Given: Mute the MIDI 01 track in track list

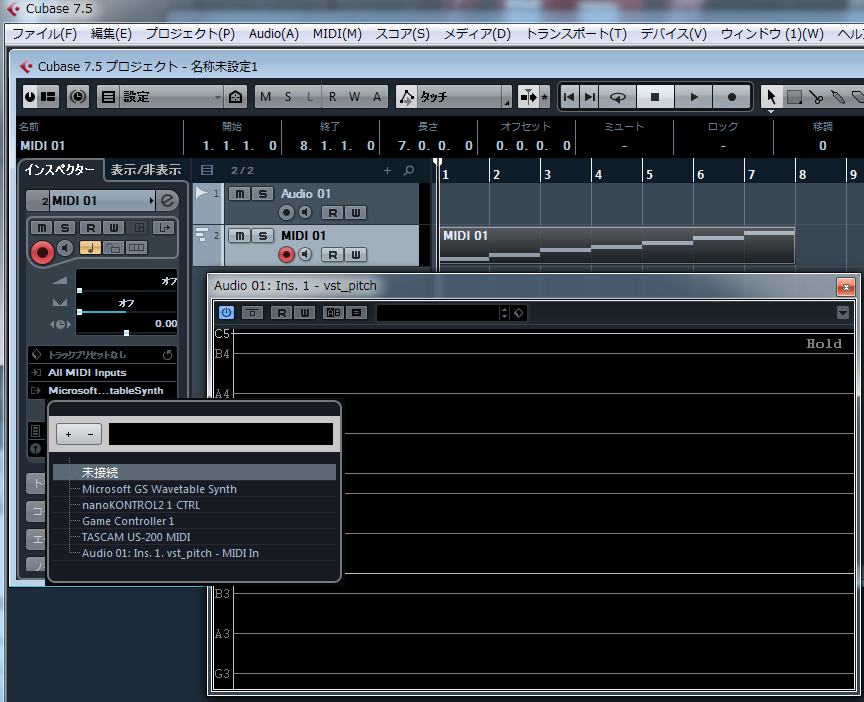Looking at the screenshot, I should (239, 236).
